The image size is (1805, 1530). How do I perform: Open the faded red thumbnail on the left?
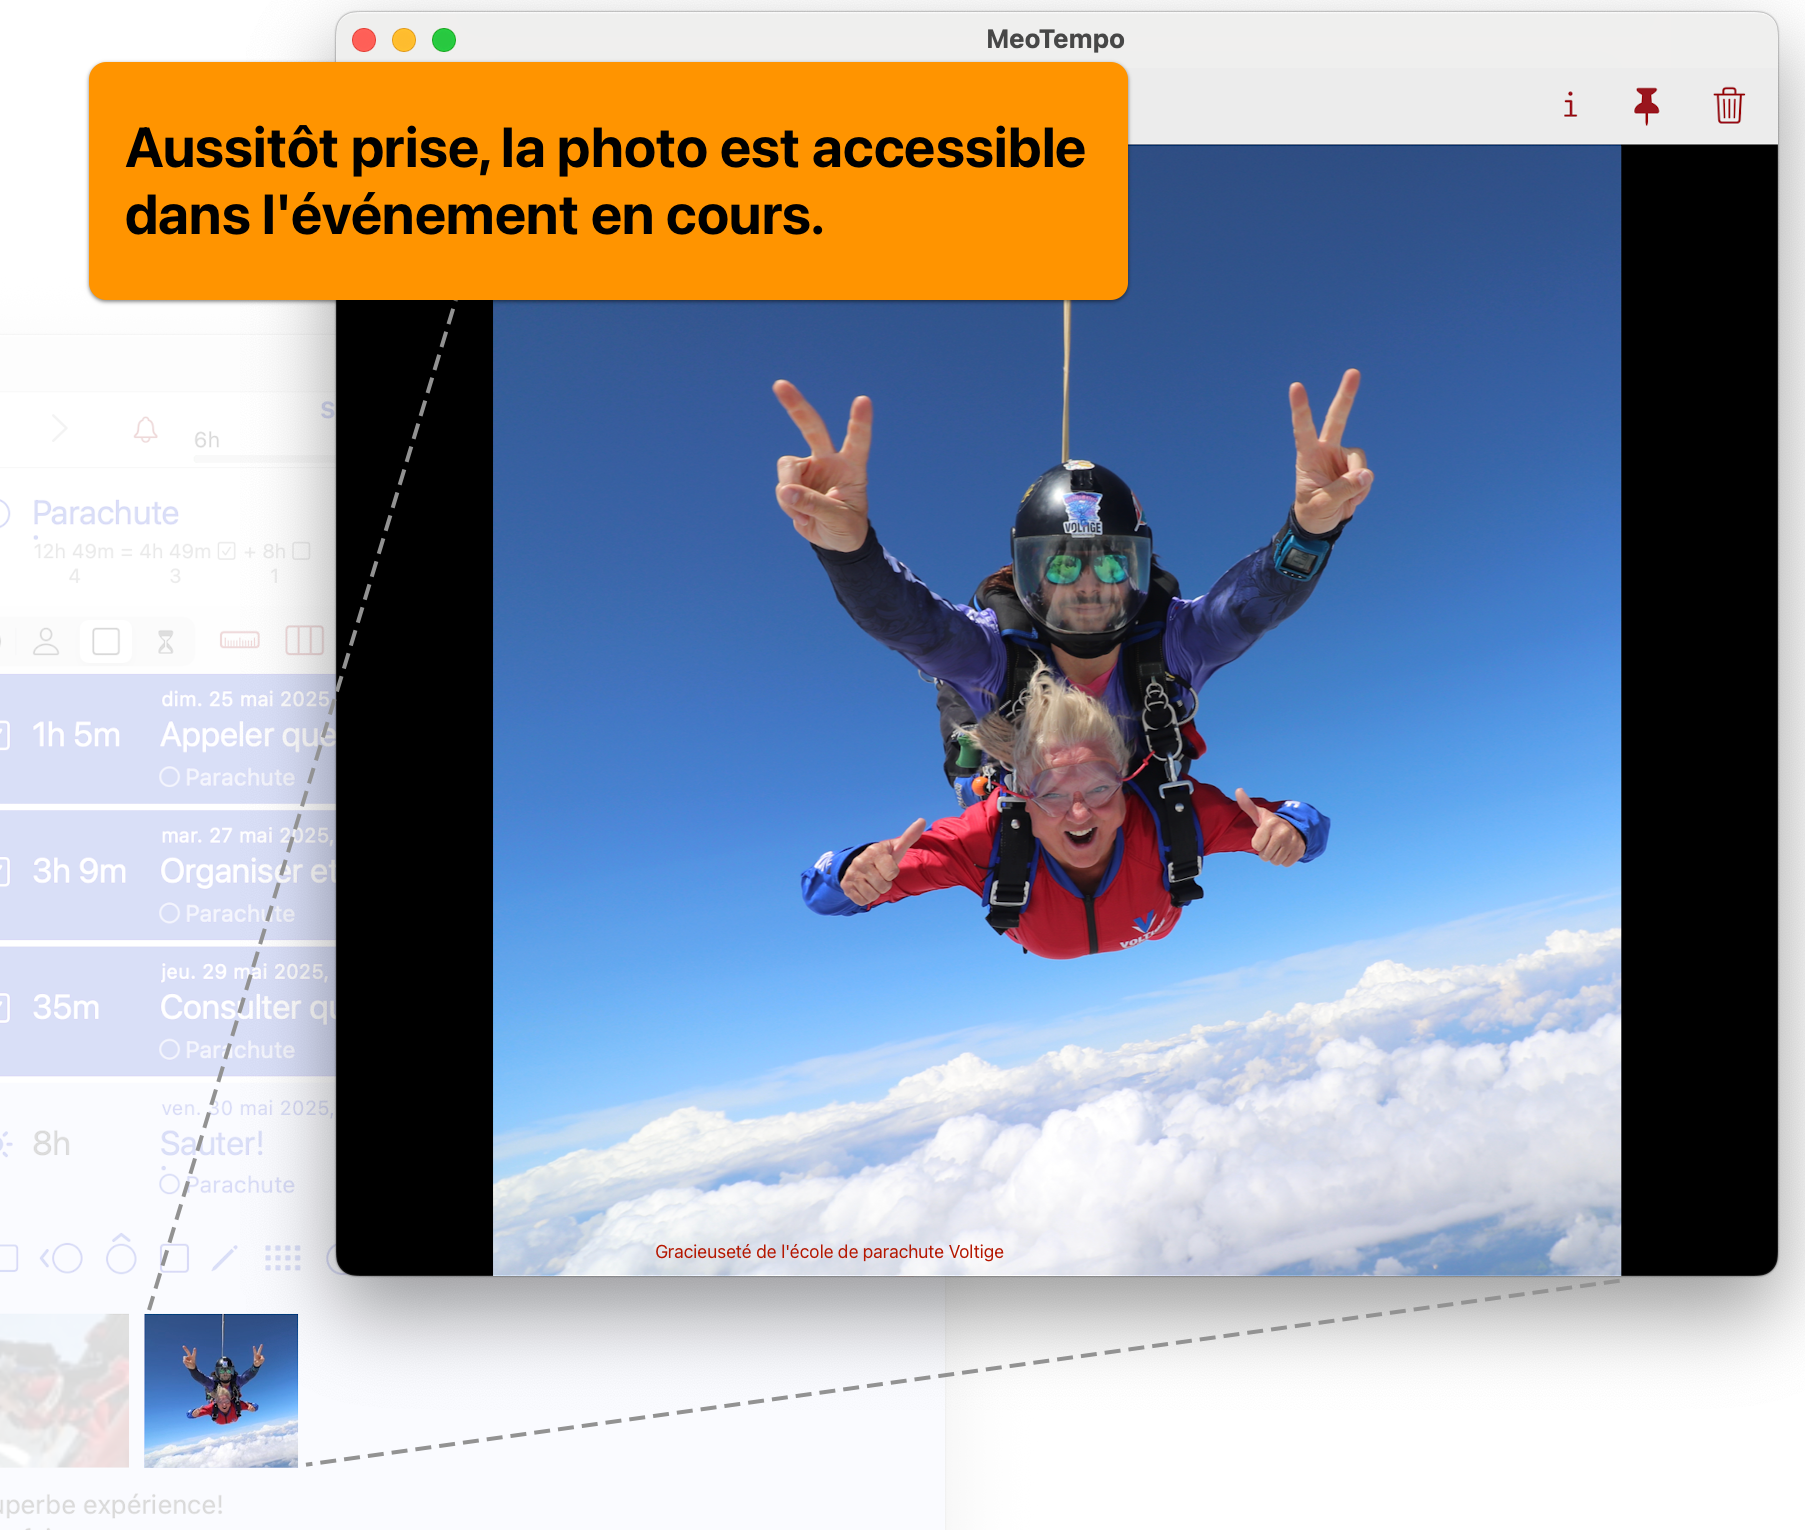coord(64,1391)
